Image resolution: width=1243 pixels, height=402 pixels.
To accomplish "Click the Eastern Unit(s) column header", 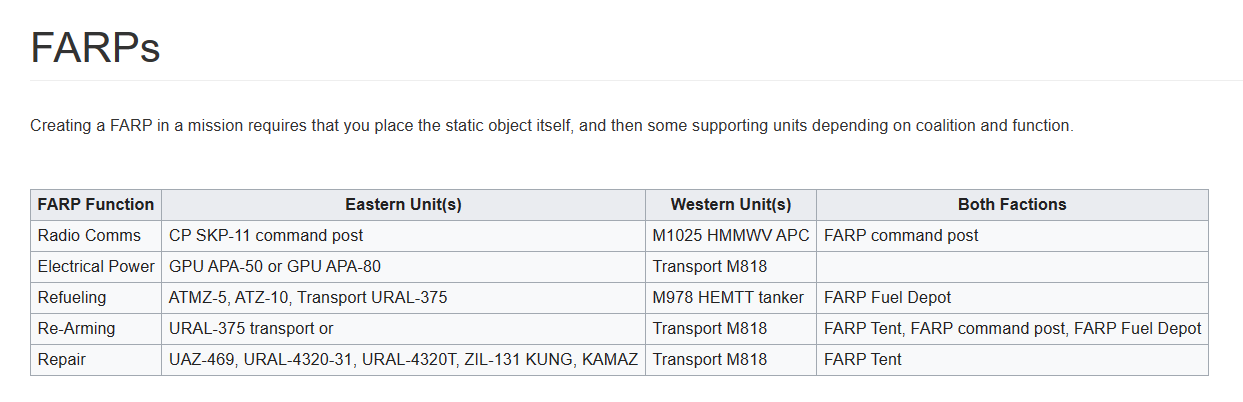I will coord(403,205).
